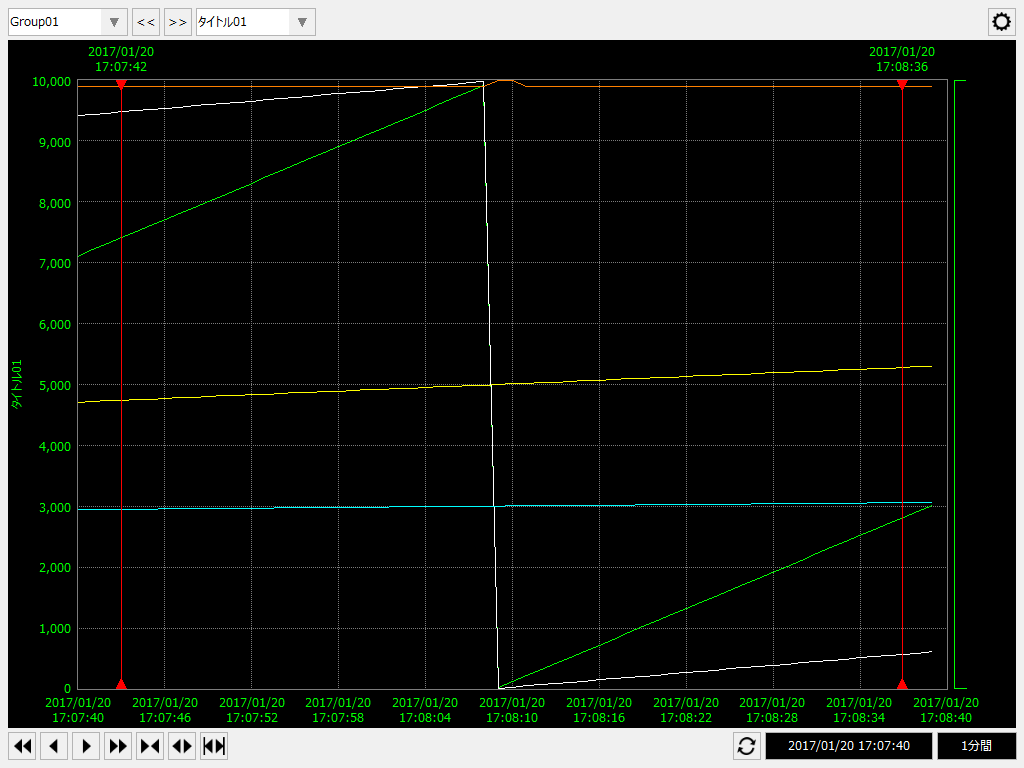1024x768 pixels.
Task: Select the fast-forward icon
Action: pos(118,746)
